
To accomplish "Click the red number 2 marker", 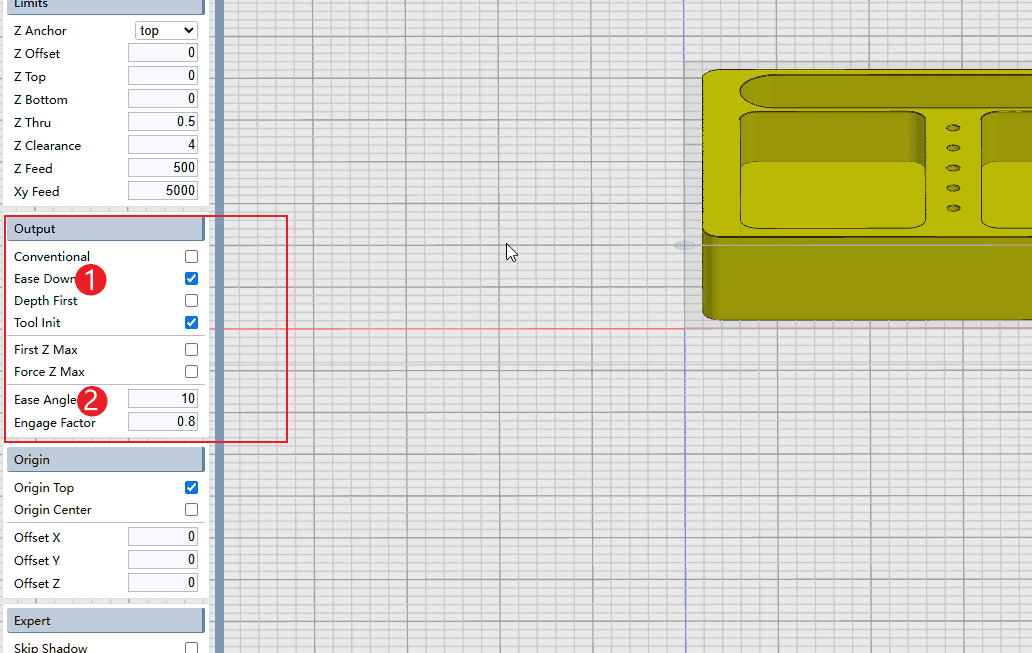I will [92, 401].
